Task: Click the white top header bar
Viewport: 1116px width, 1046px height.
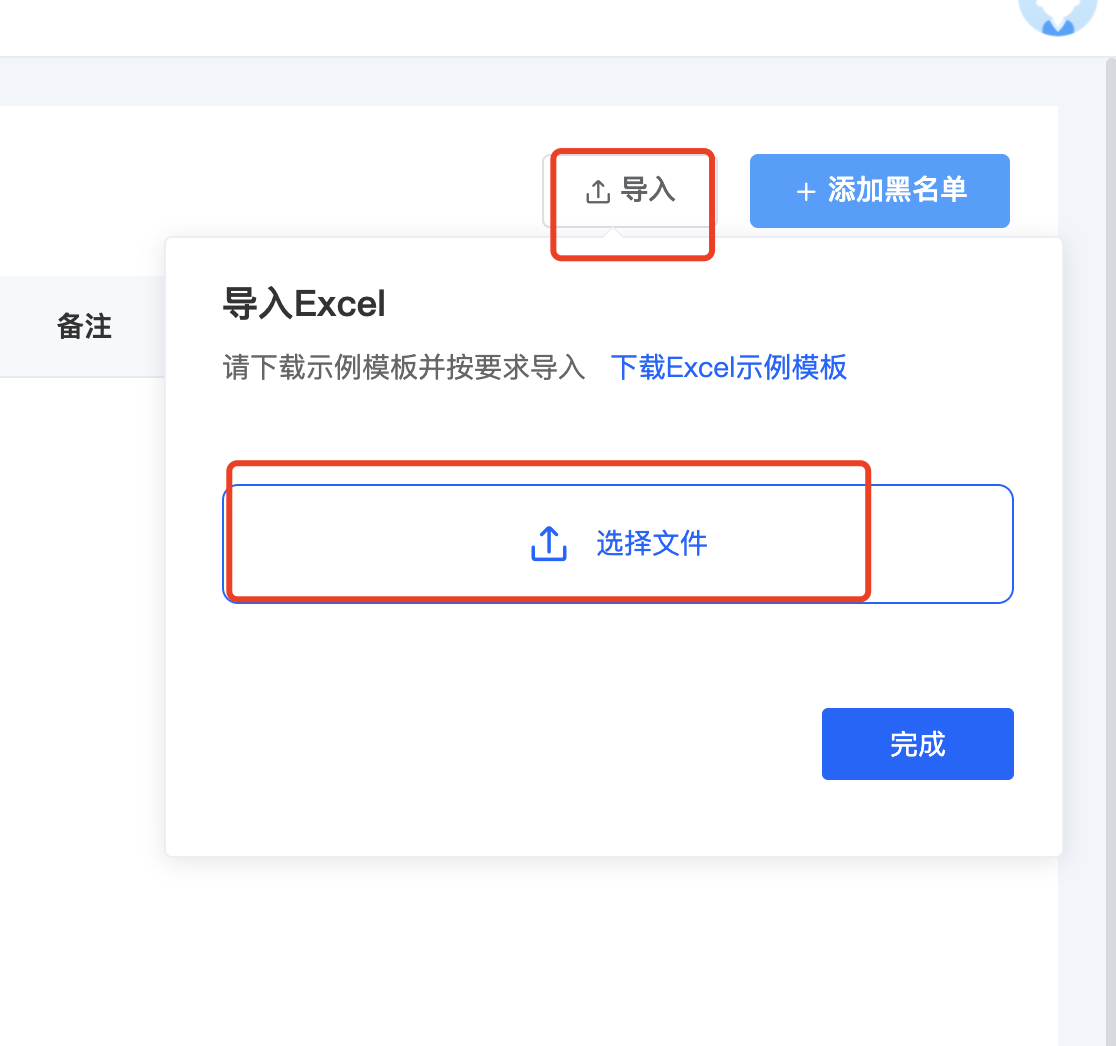Action: (x=498, y=28)
